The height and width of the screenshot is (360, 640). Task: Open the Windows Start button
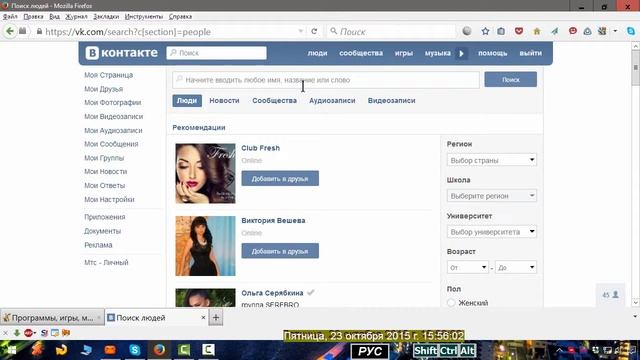11,350
